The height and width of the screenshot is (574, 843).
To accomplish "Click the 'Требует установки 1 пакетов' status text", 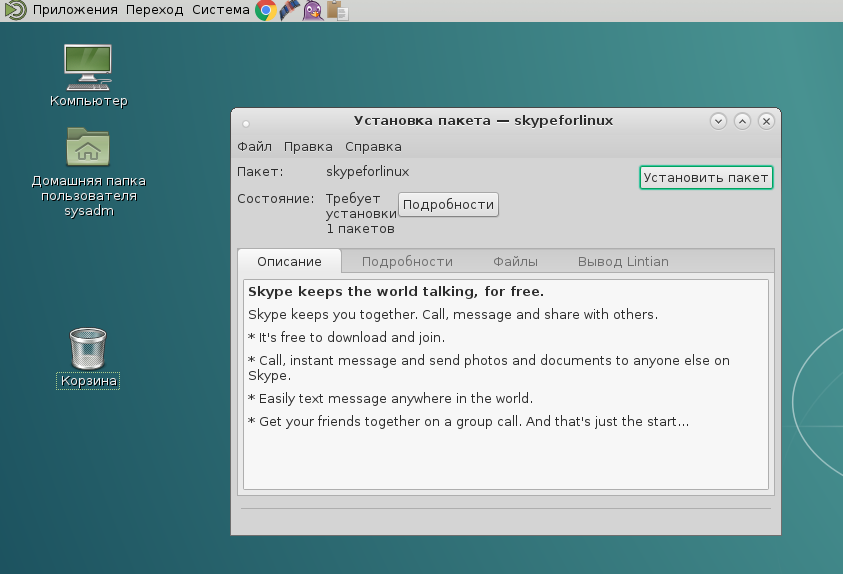I will tap(361, 213).
